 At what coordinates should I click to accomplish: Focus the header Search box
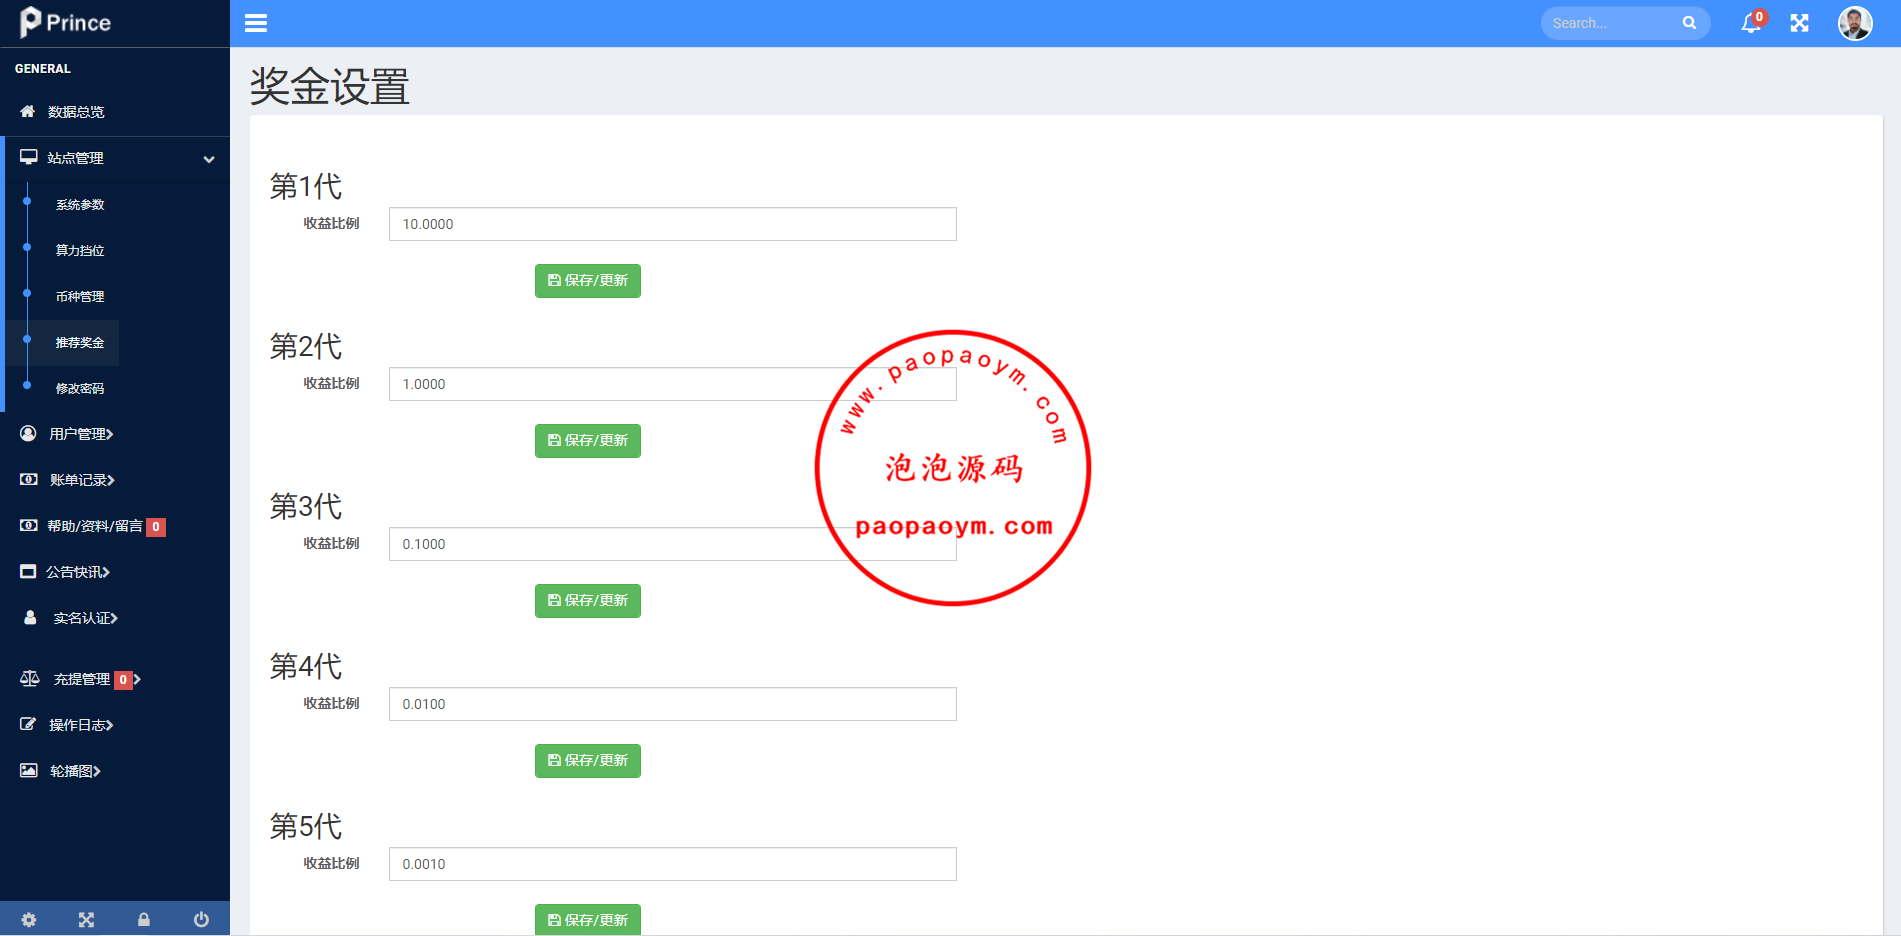1610,23
